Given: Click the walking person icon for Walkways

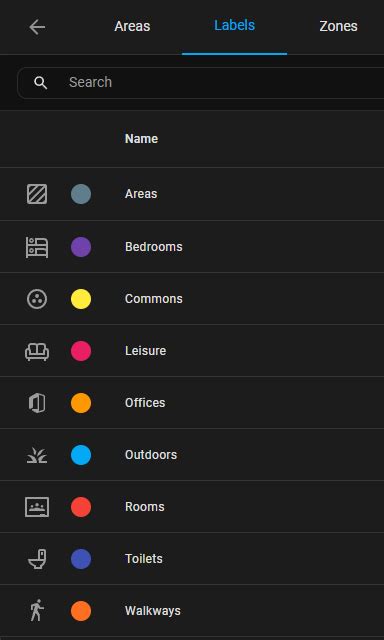Looking at the screenshot, I should point(37,611).
